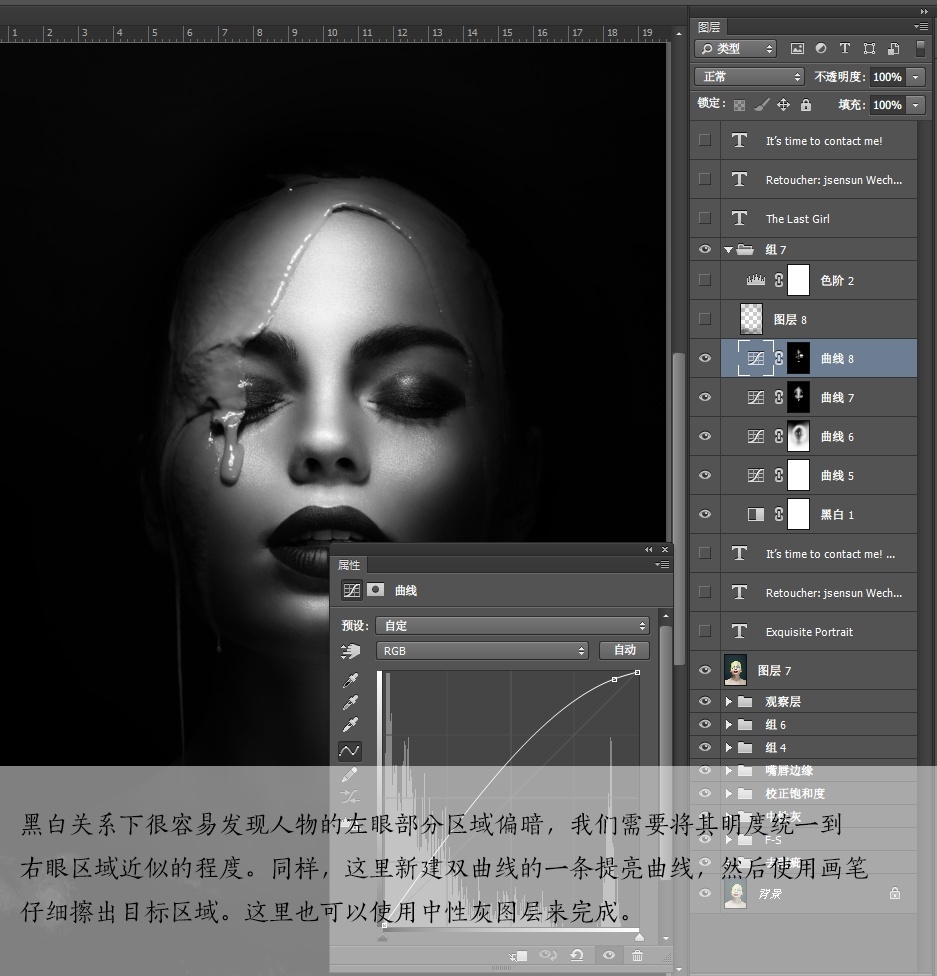The height and width of the screenshot is (976, 937).
Task: Show the top Retoucher: jsensun text layer
Action: [705, 179]
